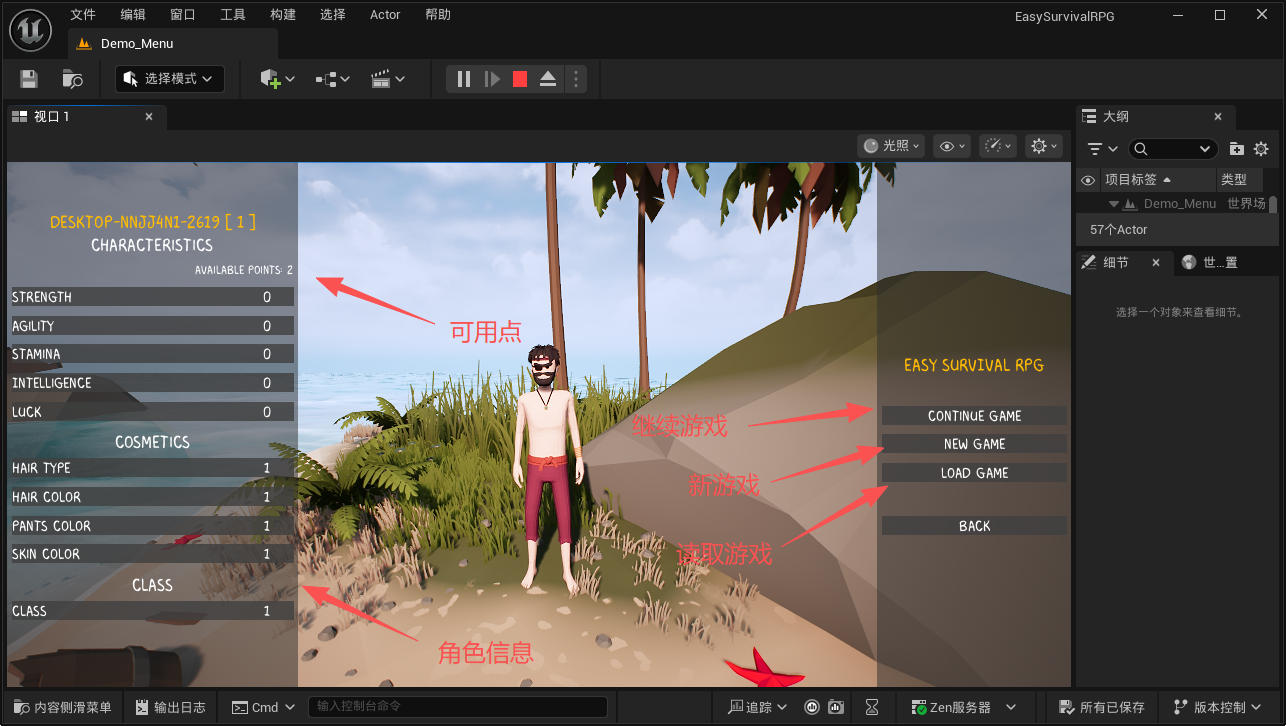1286x726 pixels.
Task: Click the BACK menu button
Action: [975, 526]
